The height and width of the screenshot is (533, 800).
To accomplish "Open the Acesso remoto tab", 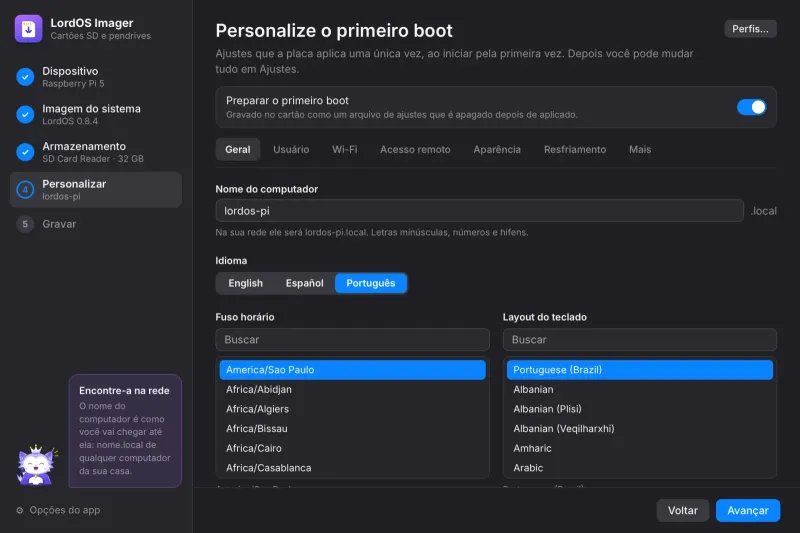I will pyautogui.click(x=415, y=149).
